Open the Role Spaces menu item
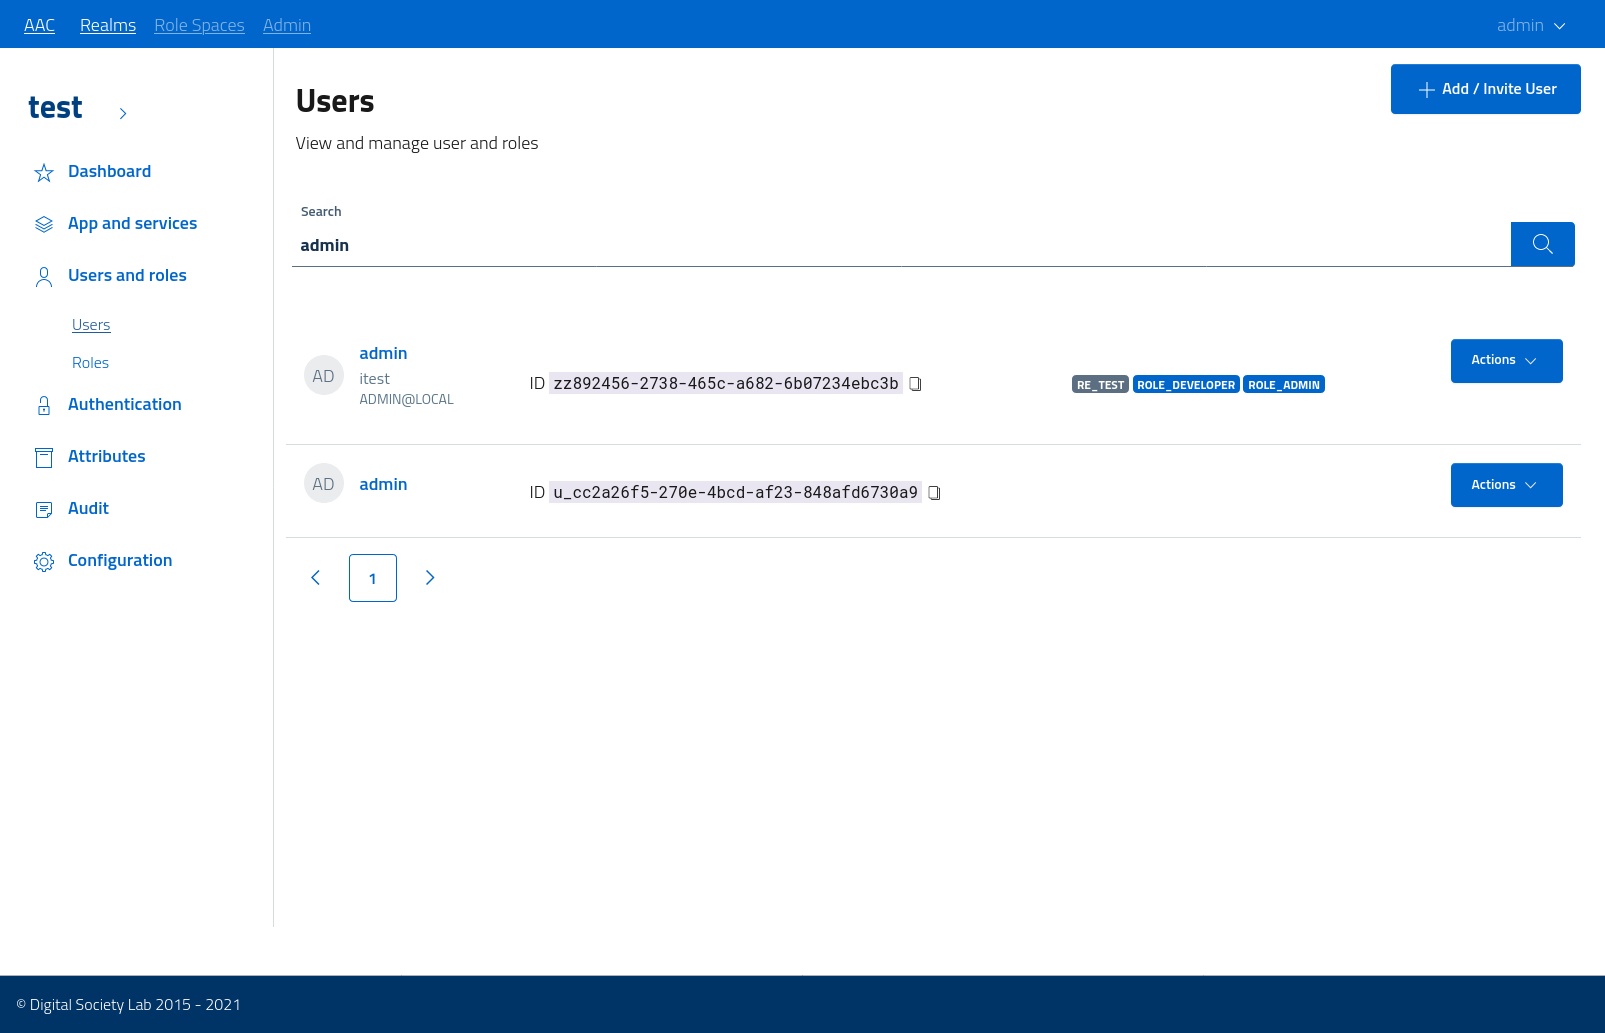 [x=199, y=25]
